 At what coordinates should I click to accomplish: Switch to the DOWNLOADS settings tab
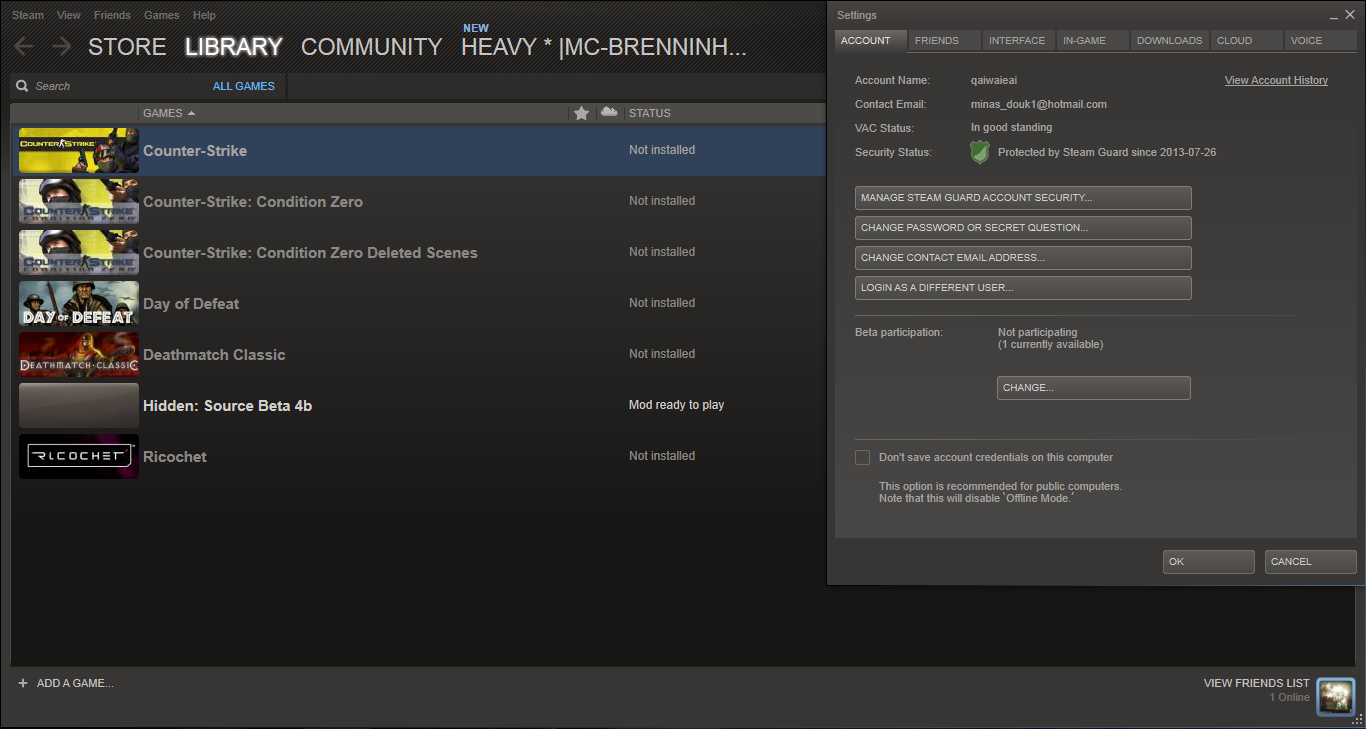pos(1170,41)
